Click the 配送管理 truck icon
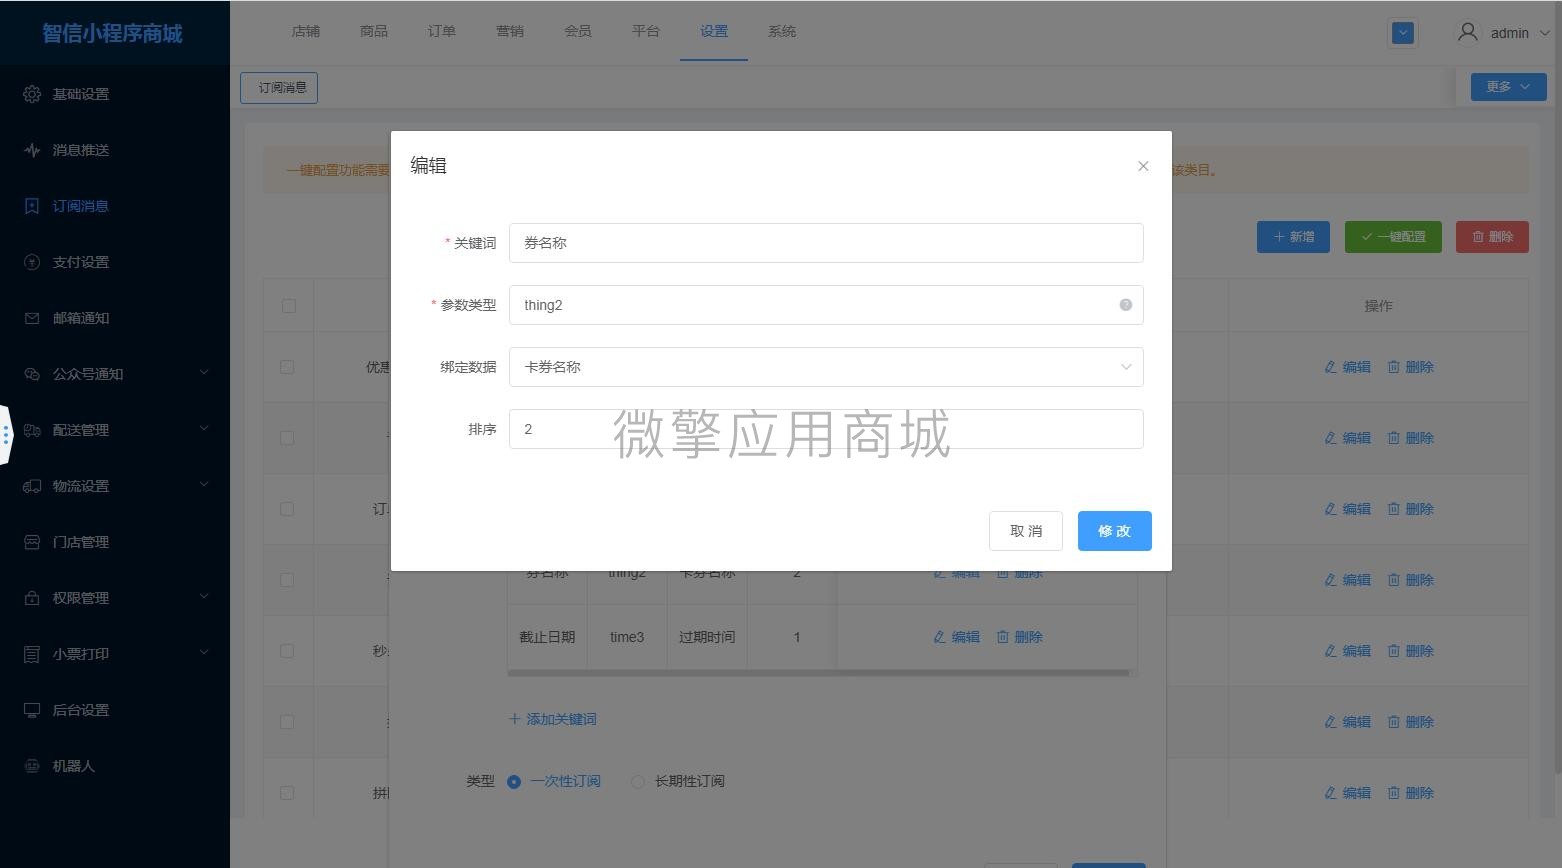The image size is (1562, 868). click(x=32, y=430)
